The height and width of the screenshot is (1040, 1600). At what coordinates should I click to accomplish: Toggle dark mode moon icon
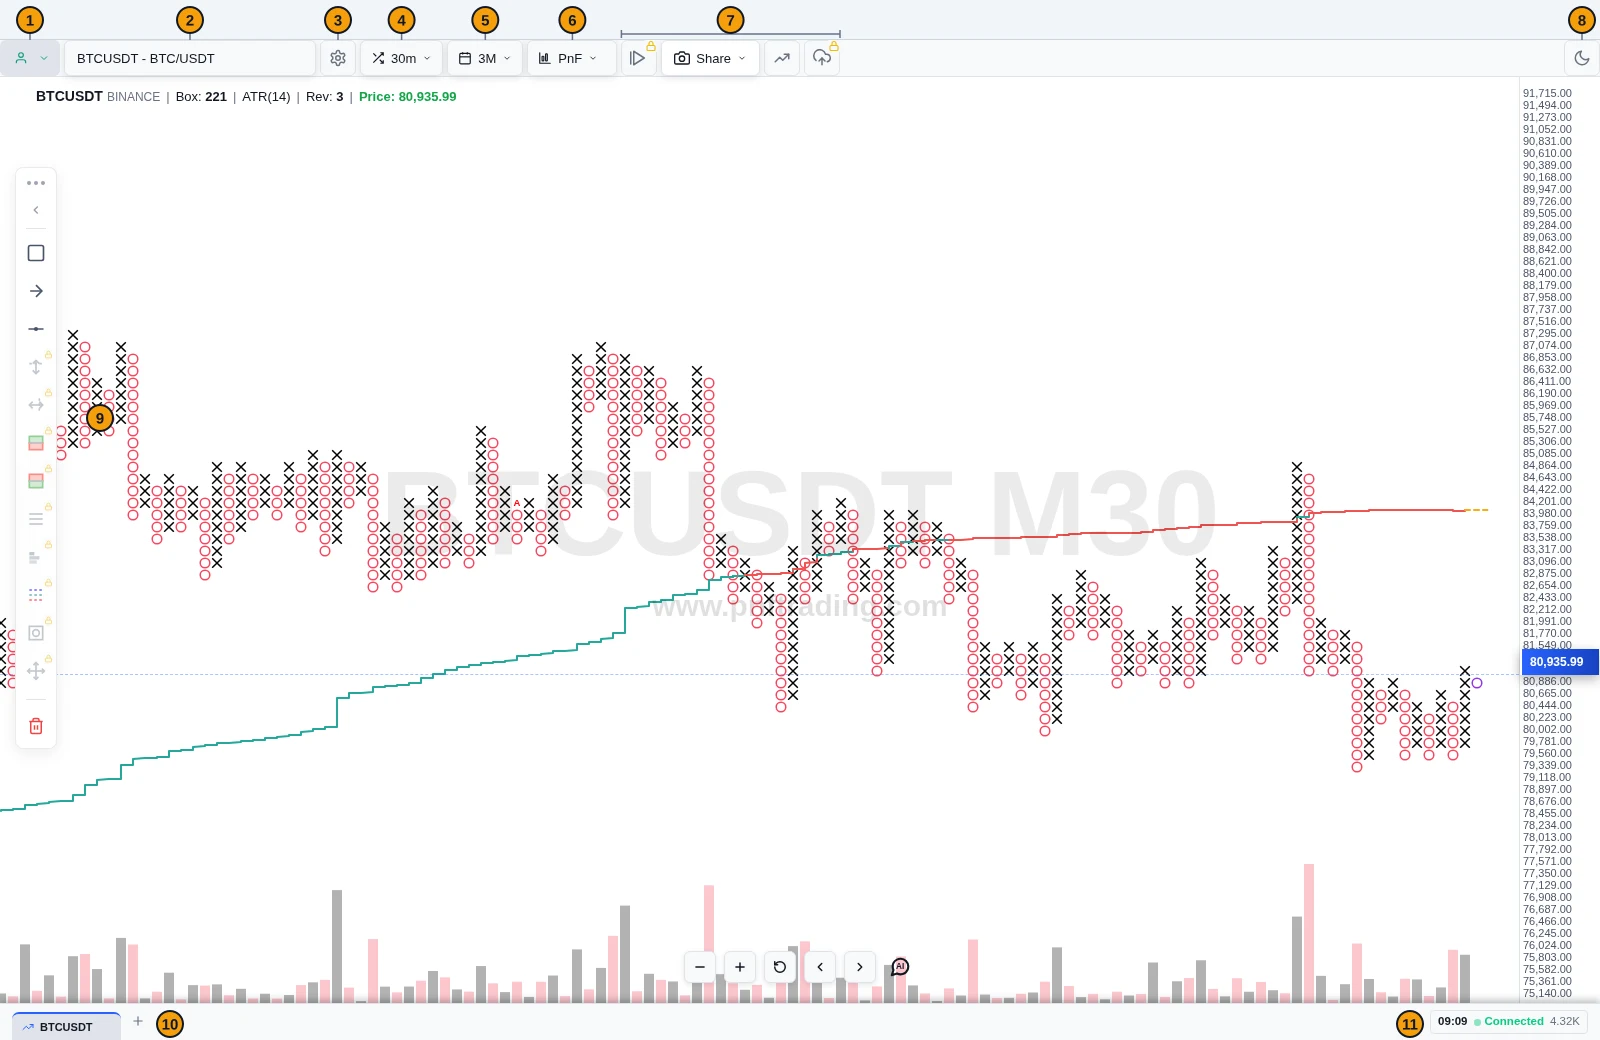pos(1581,58)
